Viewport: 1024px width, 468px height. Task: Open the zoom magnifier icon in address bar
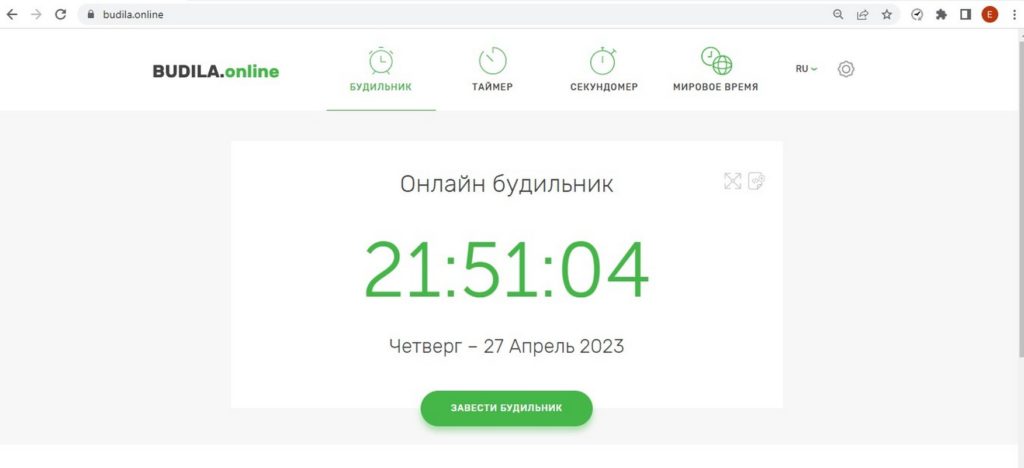pyautogui.click(x=838, y=14)
